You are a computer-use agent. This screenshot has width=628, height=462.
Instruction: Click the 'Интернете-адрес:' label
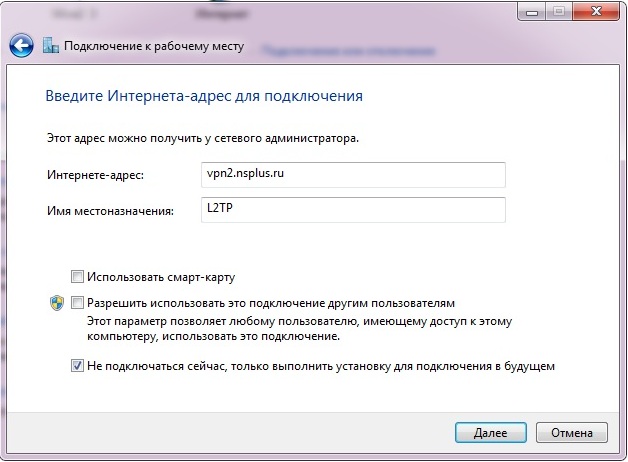tap(95, 175)
